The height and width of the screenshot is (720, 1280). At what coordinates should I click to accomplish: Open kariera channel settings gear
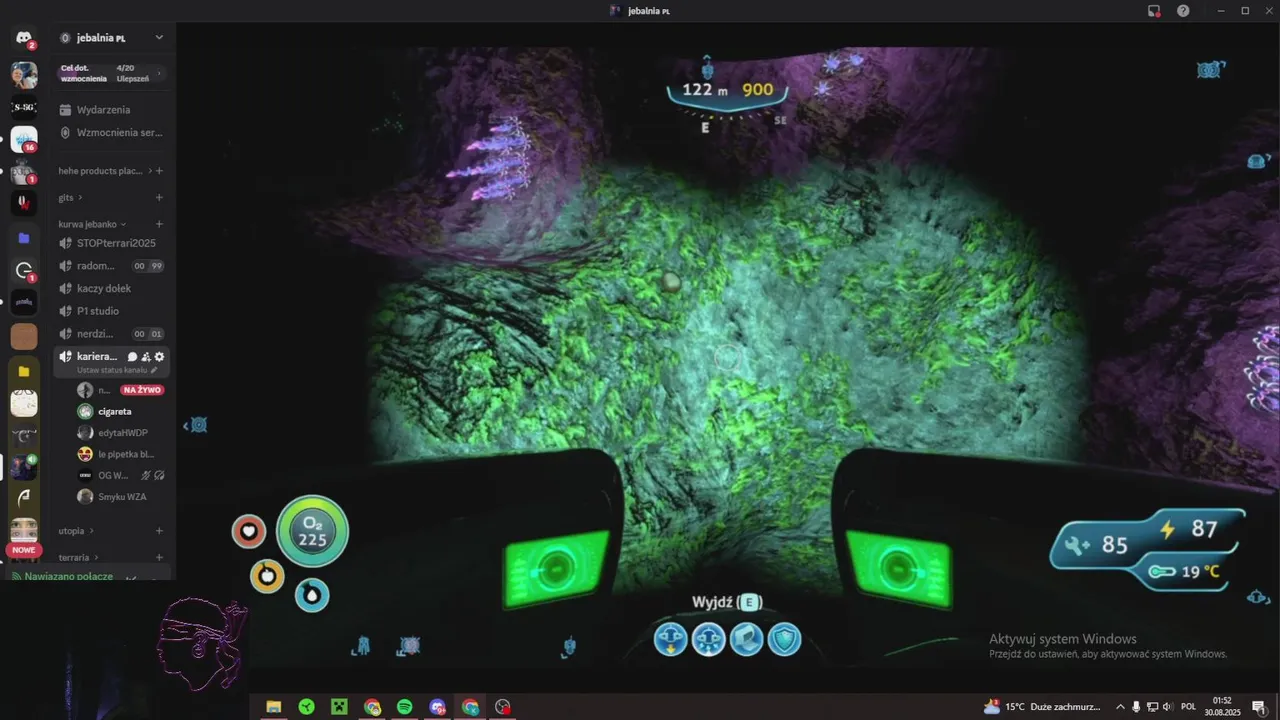pyautogui.click(x=159, y=357)
